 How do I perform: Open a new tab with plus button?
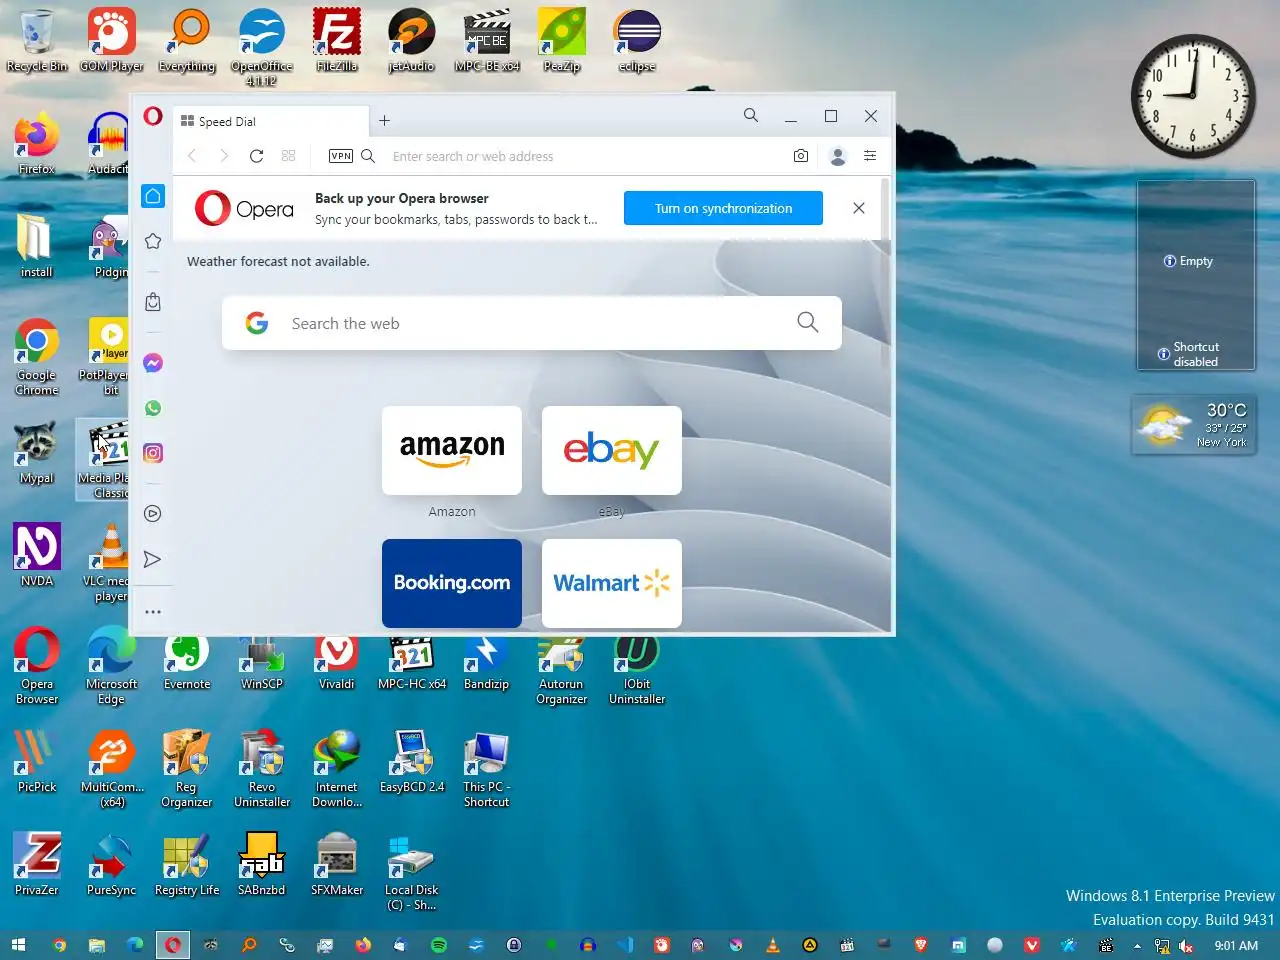point(384,121)
